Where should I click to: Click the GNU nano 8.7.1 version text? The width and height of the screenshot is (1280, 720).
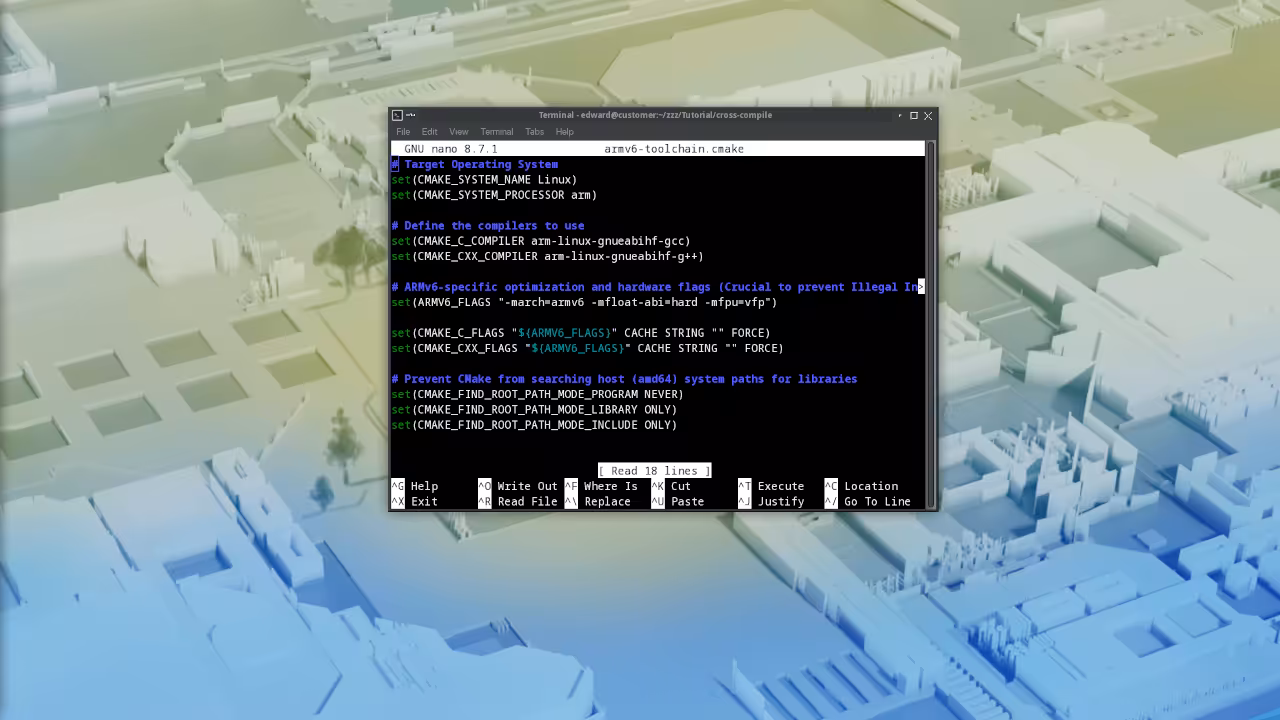pyautogui.click(x=451, y=149)
